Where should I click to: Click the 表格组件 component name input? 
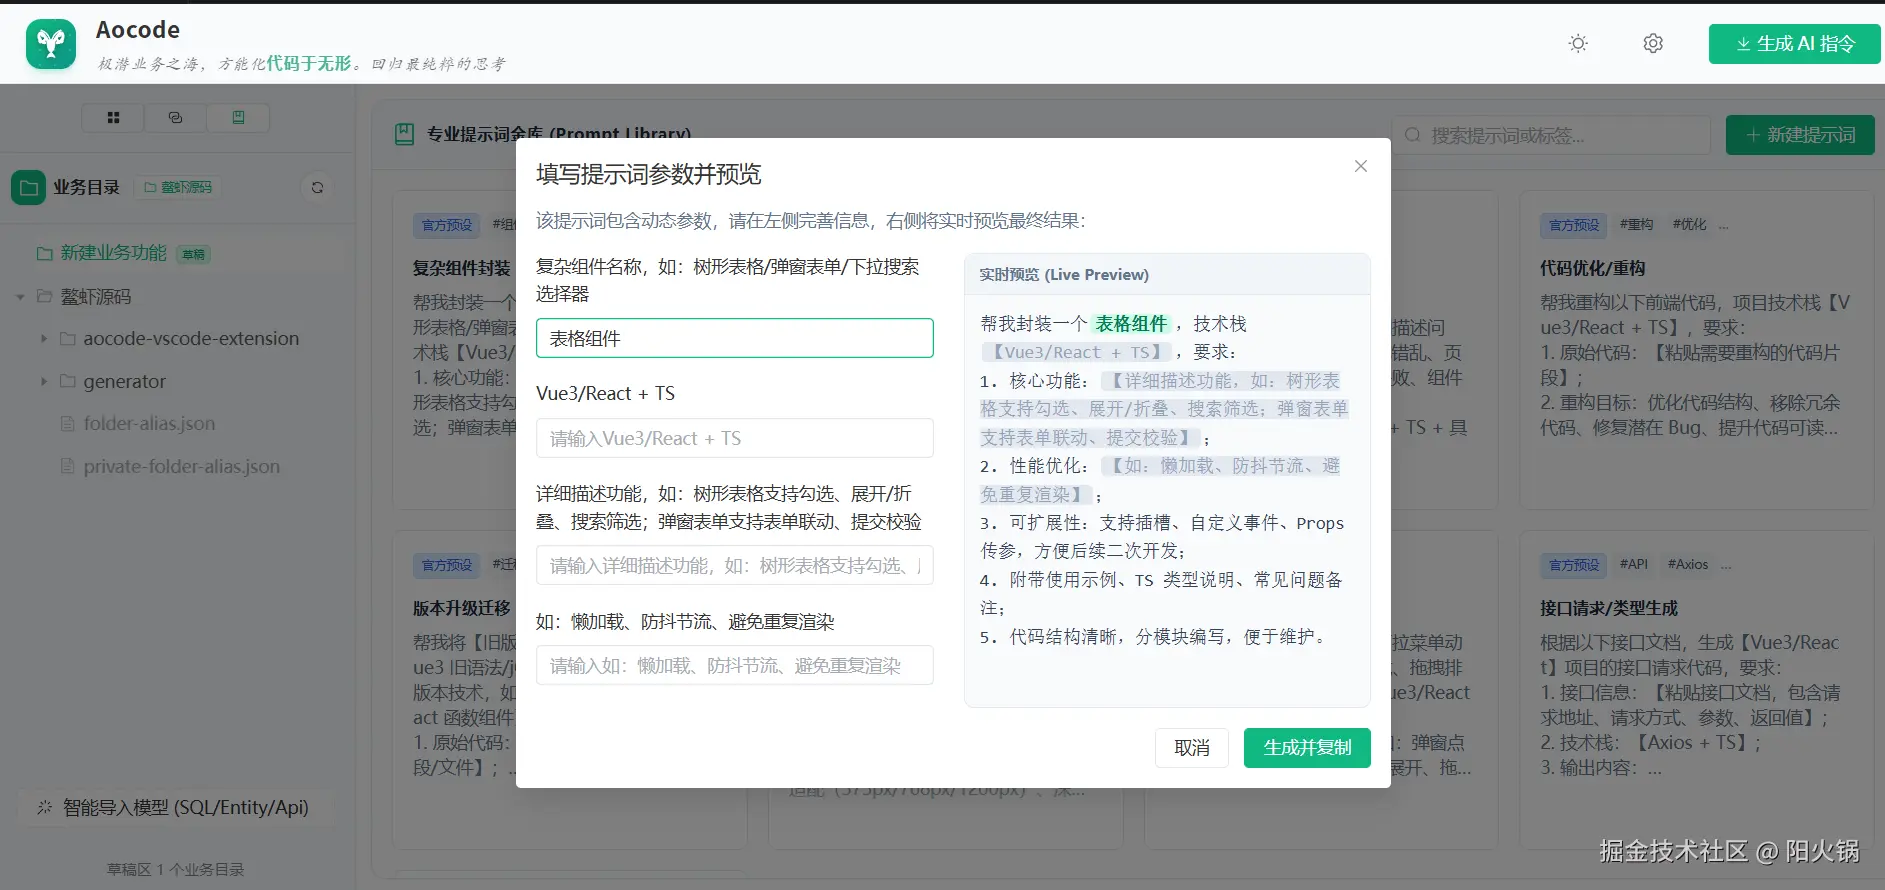click(735, 338)
